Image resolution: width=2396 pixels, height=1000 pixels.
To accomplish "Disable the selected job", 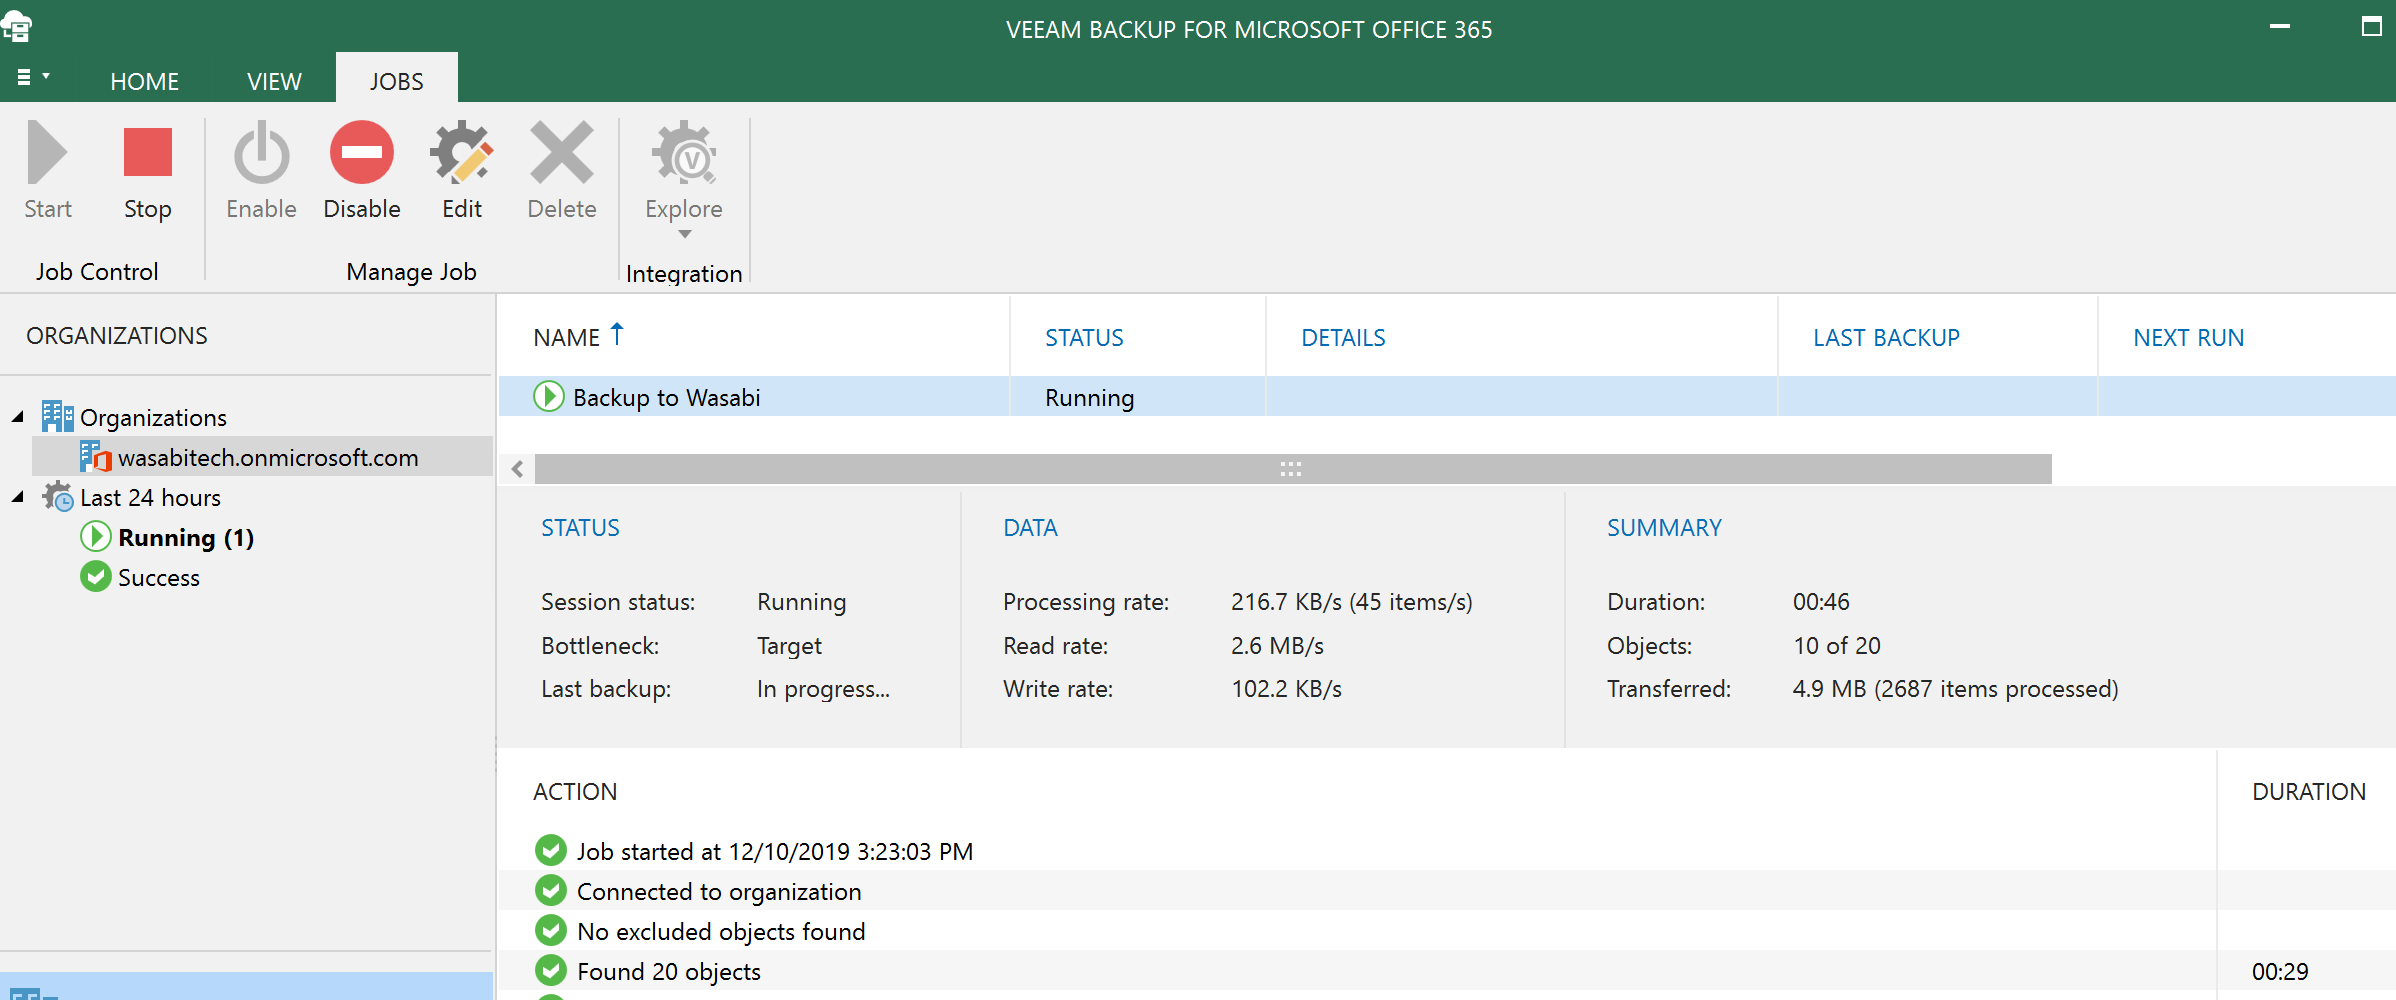I will click(x=362, y=170).
